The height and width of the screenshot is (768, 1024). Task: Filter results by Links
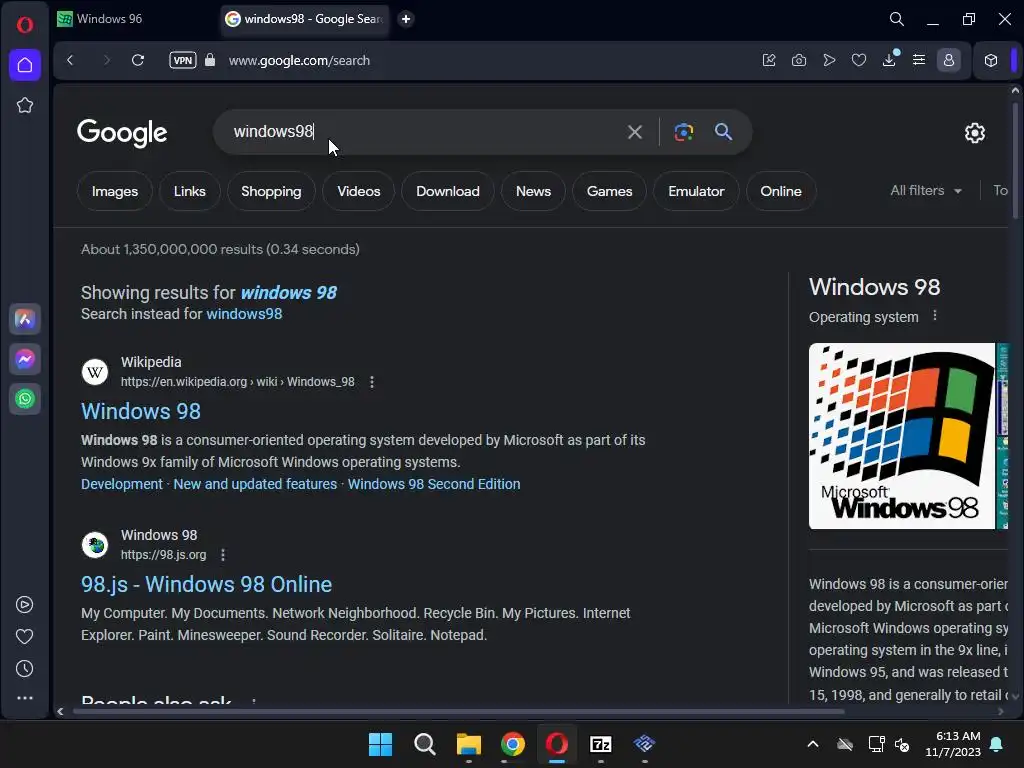click(x=189, y=191)
